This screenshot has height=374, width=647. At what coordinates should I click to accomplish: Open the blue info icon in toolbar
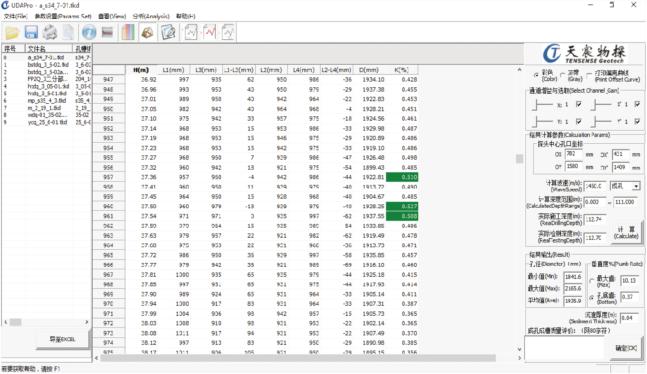click(89, 32)
